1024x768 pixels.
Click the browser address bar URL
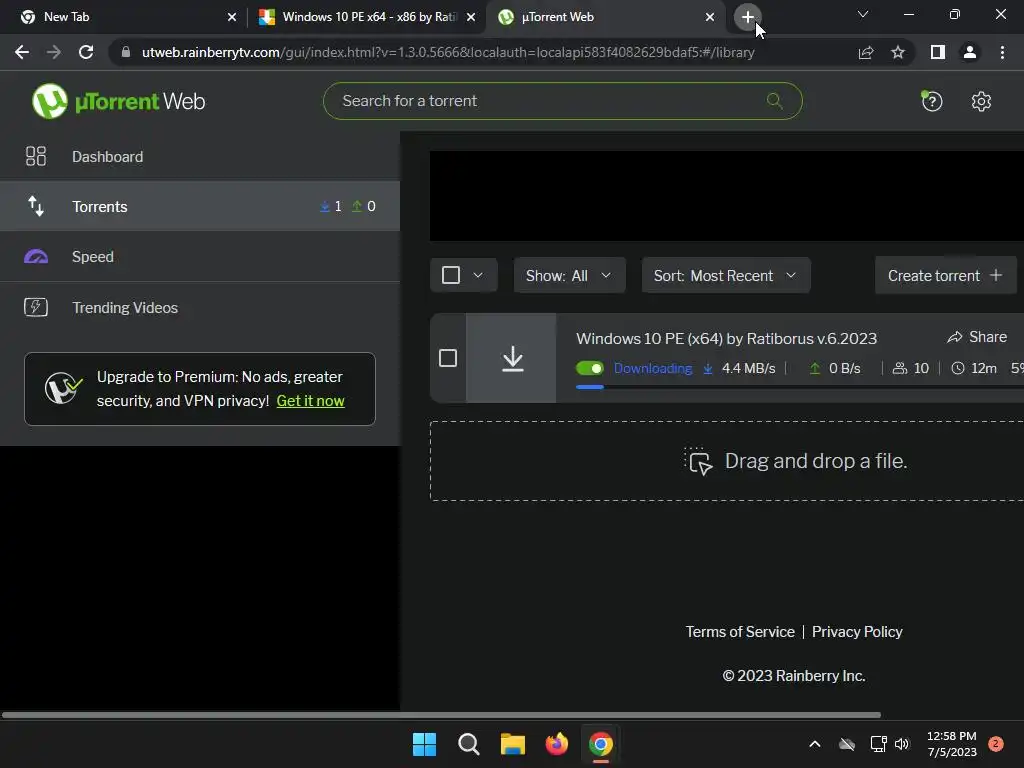[448, 52]
